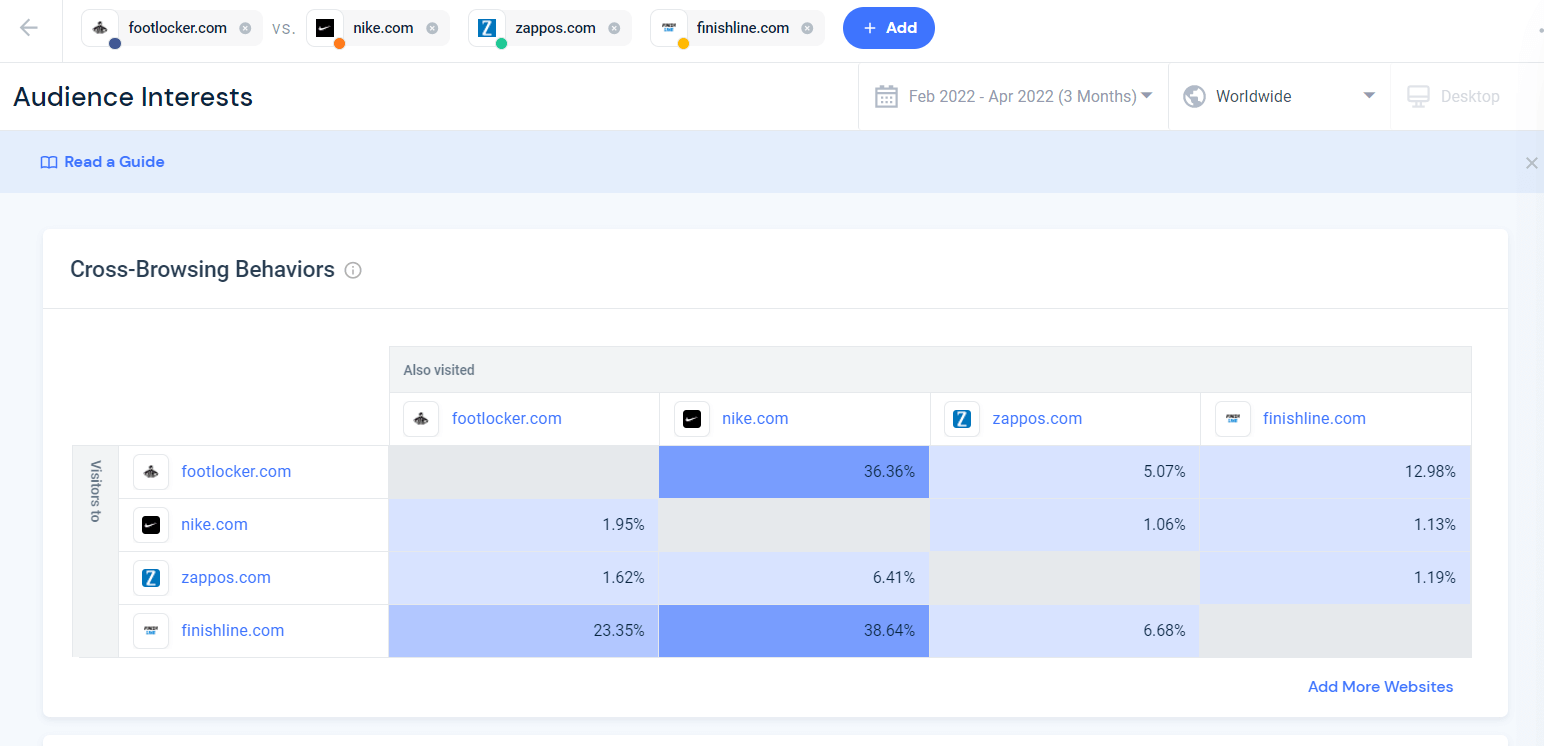This screenshot has height=746, width=1544.
Task: Open footlocker.com link in the column header
Action: click(507, 419)
